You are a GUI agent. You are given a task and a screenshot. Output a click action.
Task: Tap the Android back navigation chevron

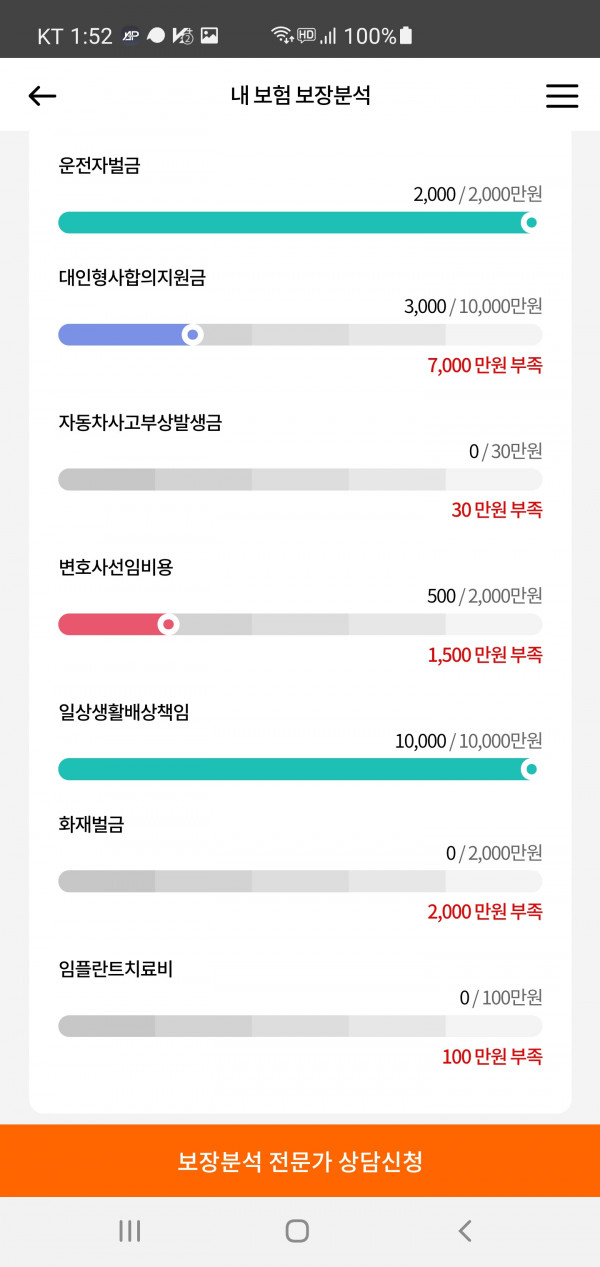[x=464, y=1231]
